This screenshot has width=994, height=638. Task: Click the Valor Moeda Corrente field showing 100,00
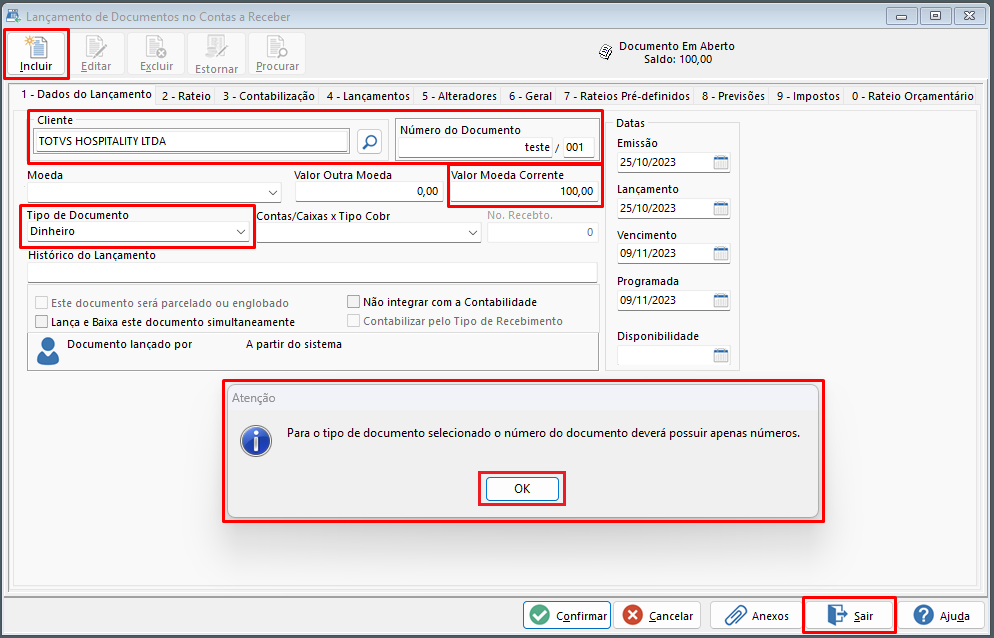point(524,192)
